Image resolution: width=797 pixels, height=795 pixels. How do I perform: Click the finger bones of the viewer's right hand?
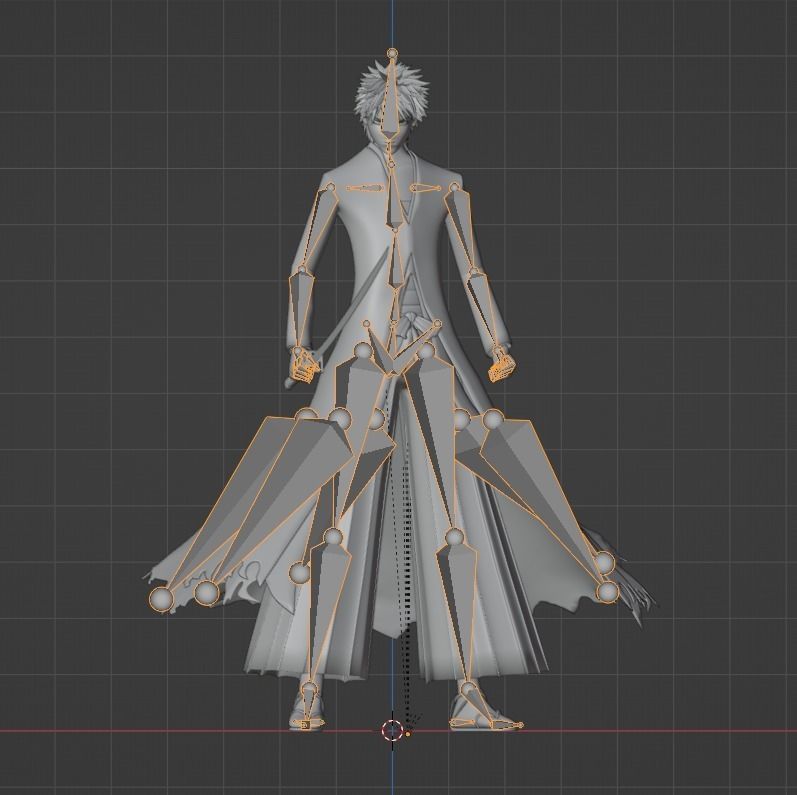[x=501, y=365]
